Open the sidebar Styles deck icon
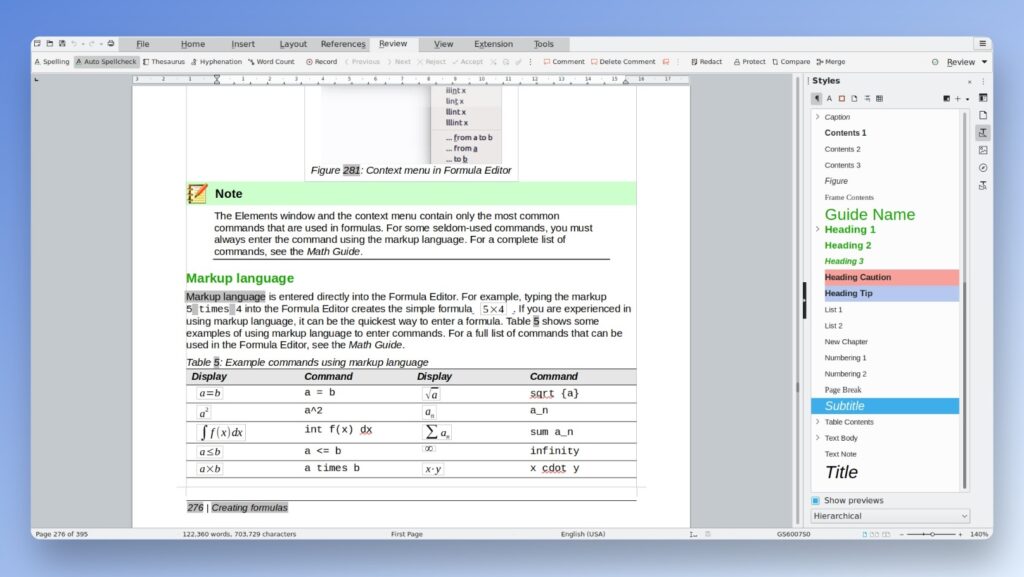Image resolution: width=1024 pixels, height=577 pixels. pyautogui.click(x=983, y=133)
